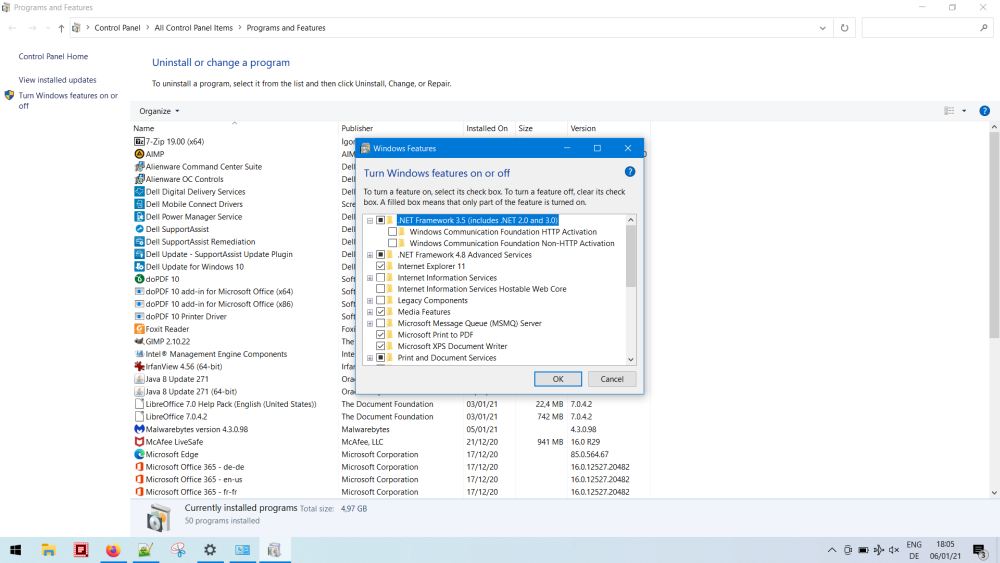Open the View installed updates link
Screen dimensions: 1000x563
(x=57, y=80)
